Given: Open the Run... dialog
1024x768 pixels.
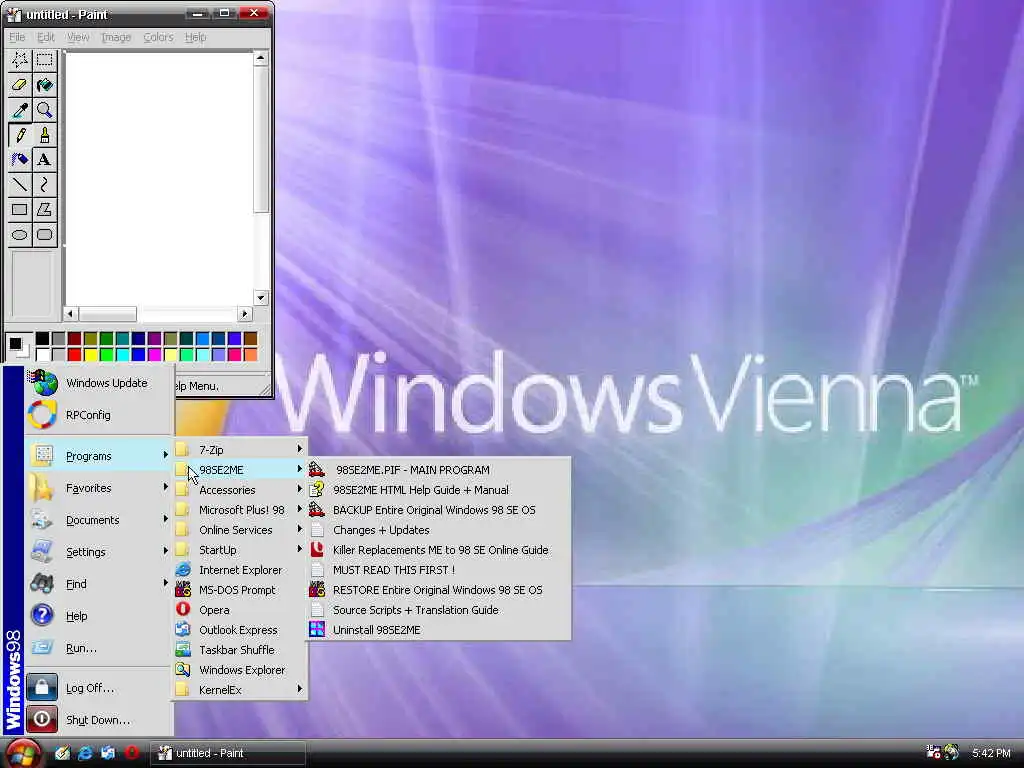Looking at the screenshot, I should pos(99,648).
